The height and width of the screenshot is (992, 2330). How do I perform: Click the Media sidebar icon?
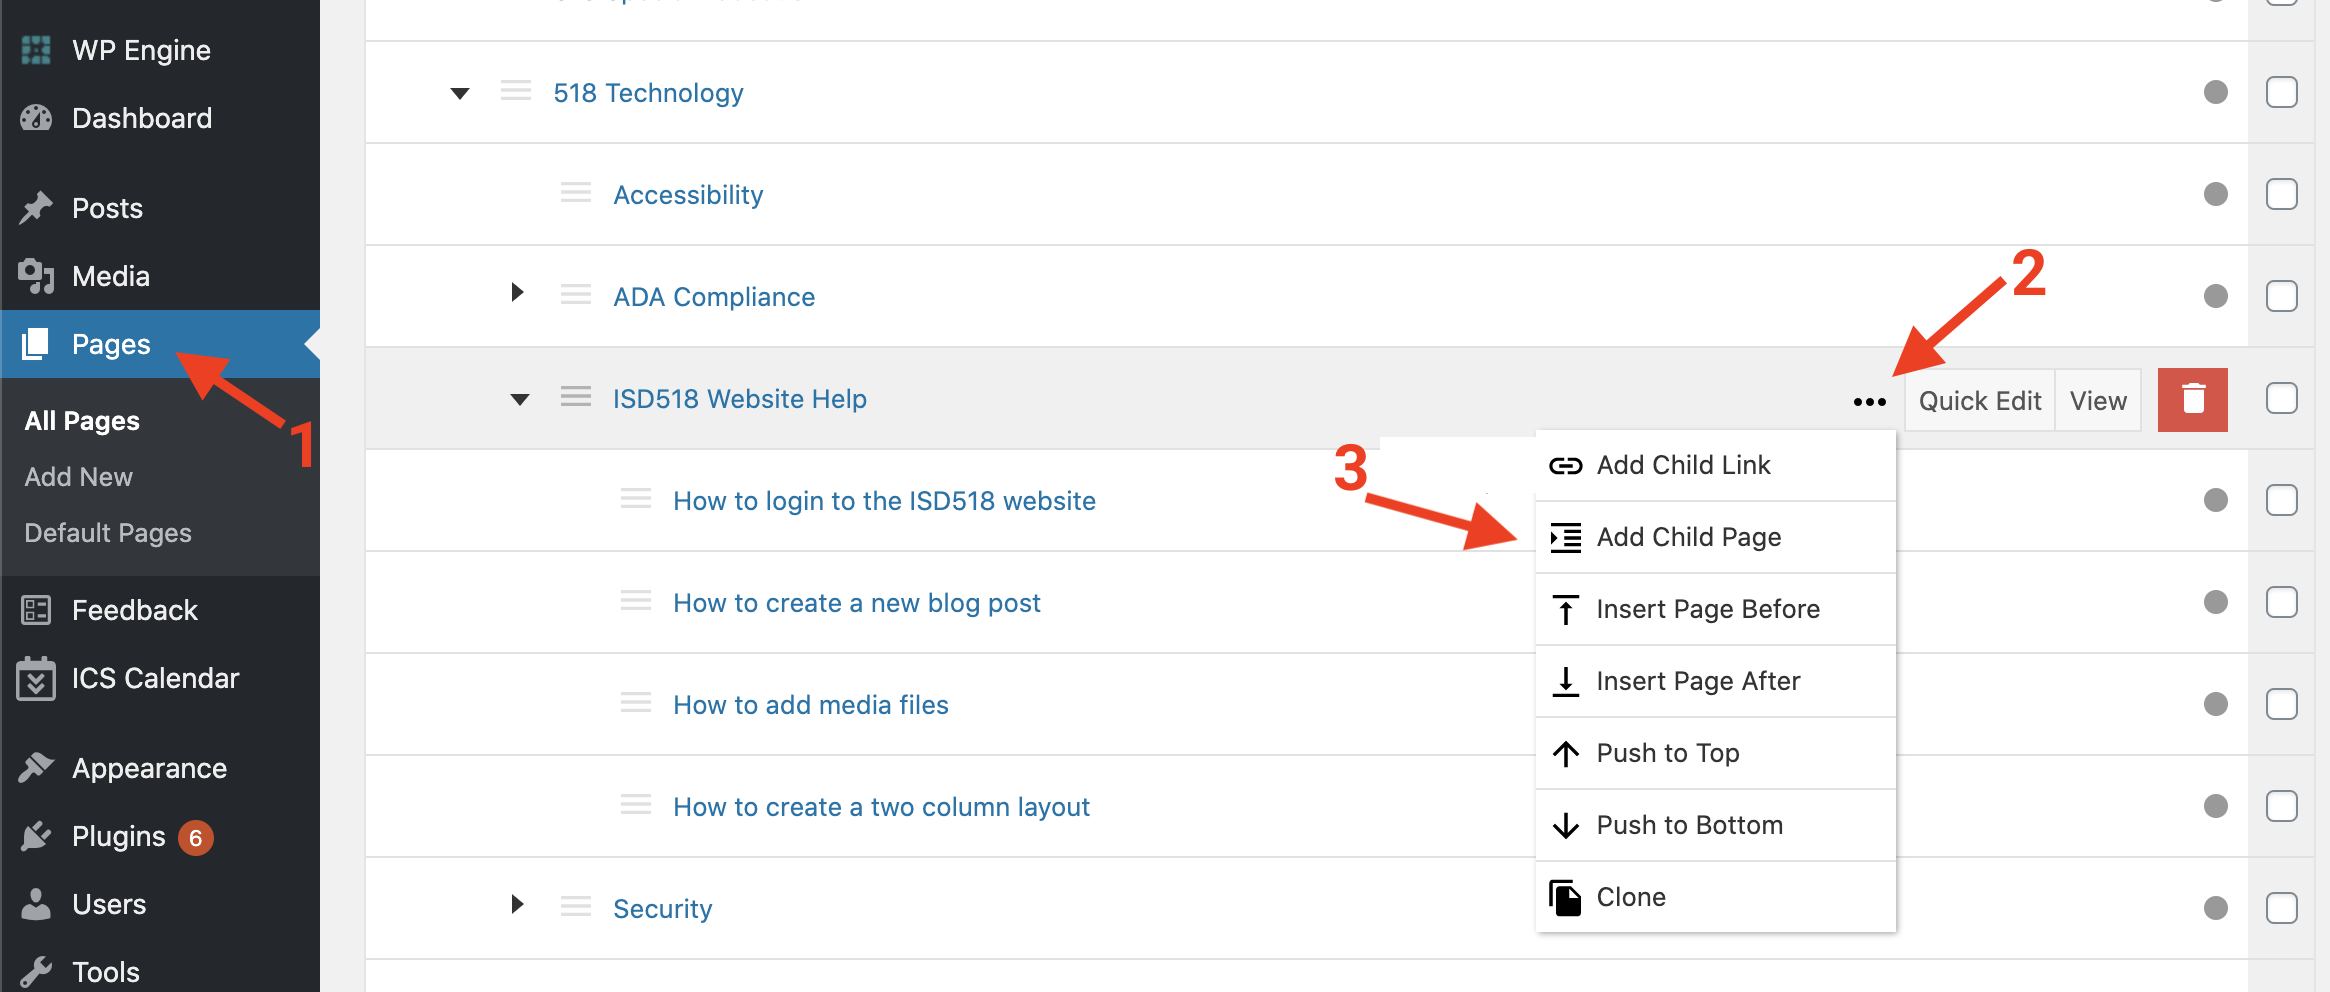tap(36, 276)
